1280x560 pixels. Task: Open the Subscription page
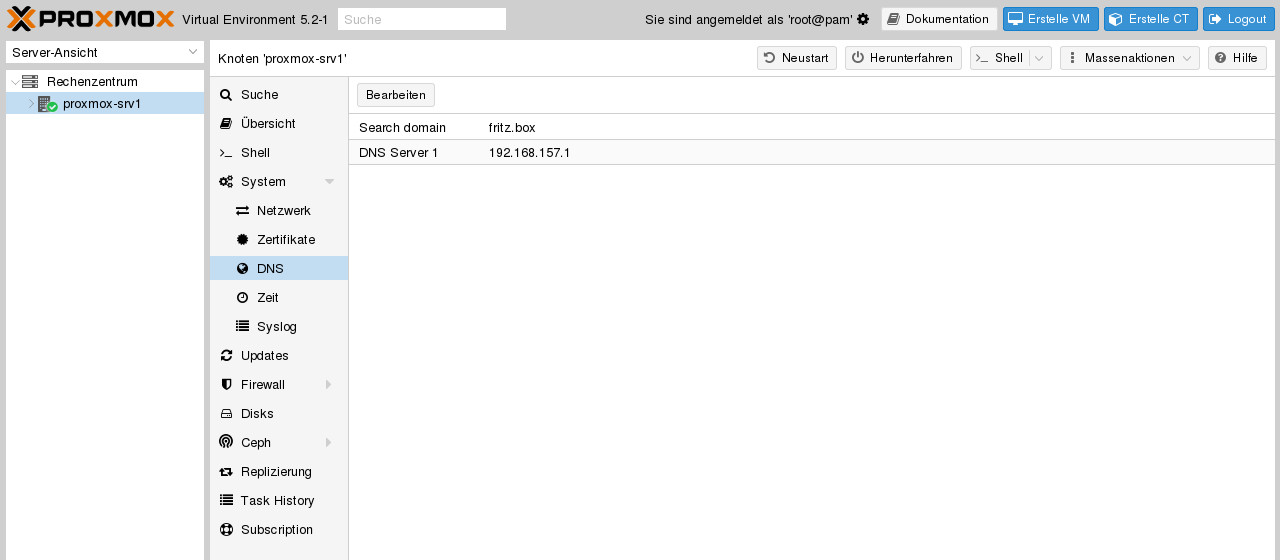(x=276, y=530)
